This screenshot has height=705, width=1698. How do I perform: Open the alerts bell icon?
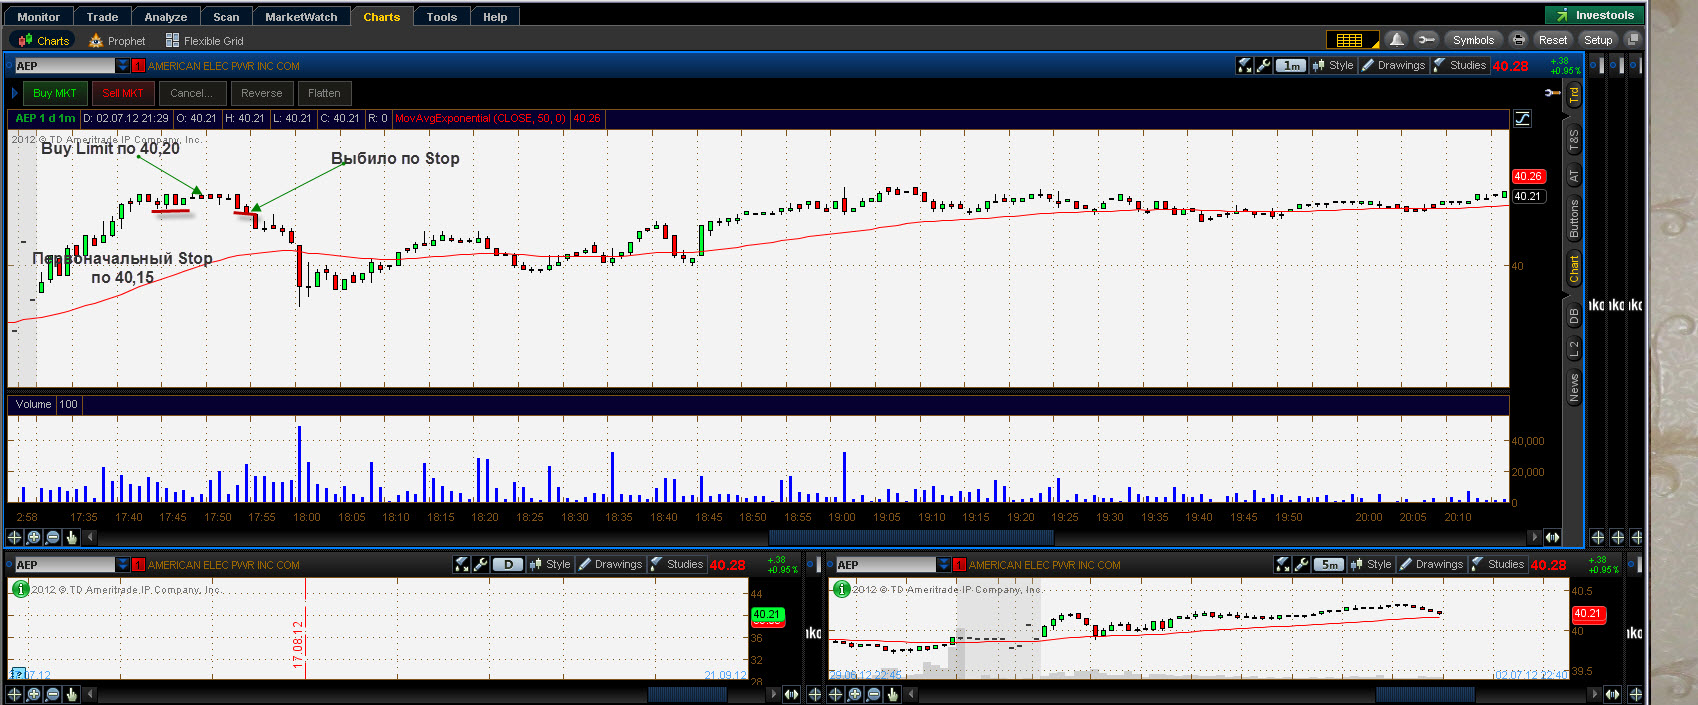[x=1397, y=40]
